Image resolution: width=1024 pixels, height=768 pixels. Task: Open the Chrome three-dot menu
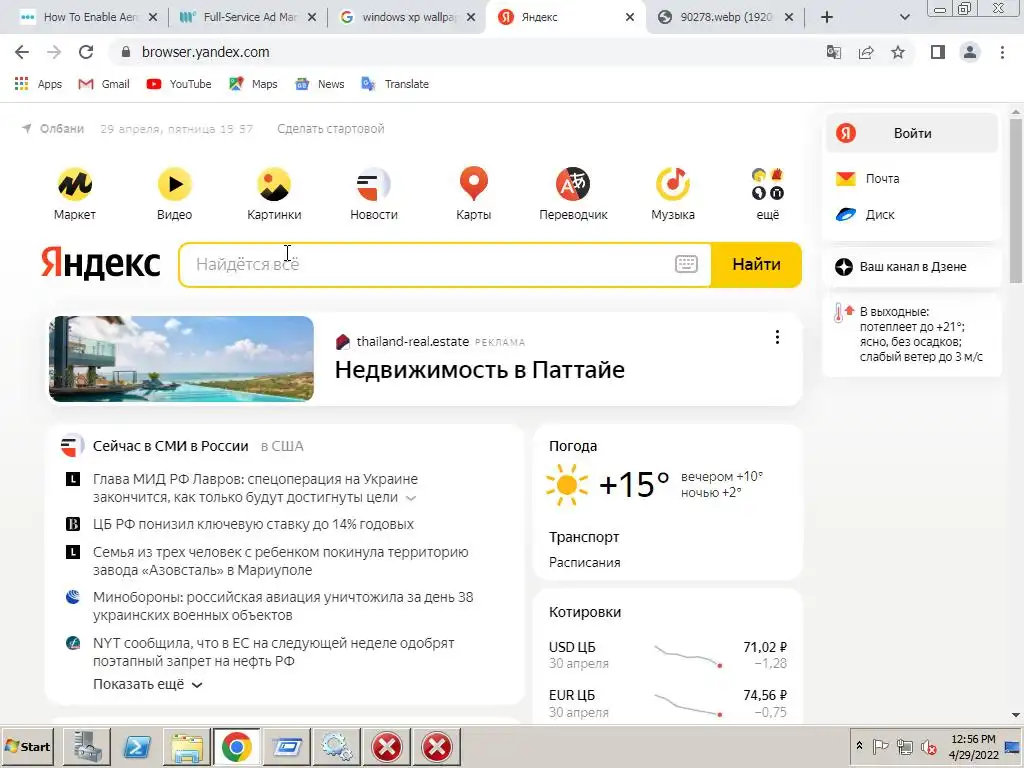pyautogui.click(x=1002, y=52)
